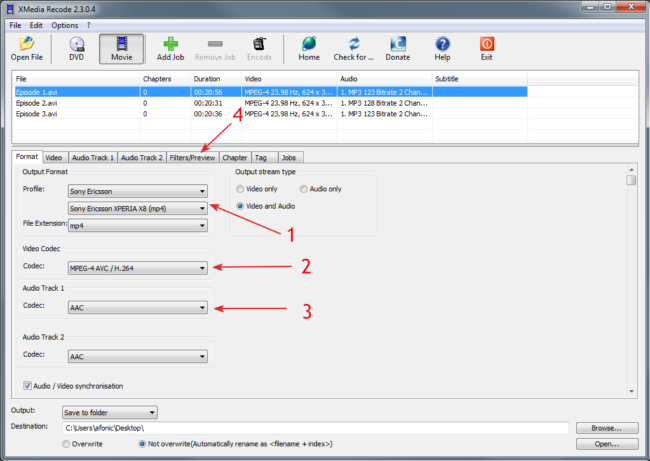Screen dimensions: 650x461
Task: Open the Sony Ericsson XPERIA X8 model dropdown
Action: click(138, 208)
